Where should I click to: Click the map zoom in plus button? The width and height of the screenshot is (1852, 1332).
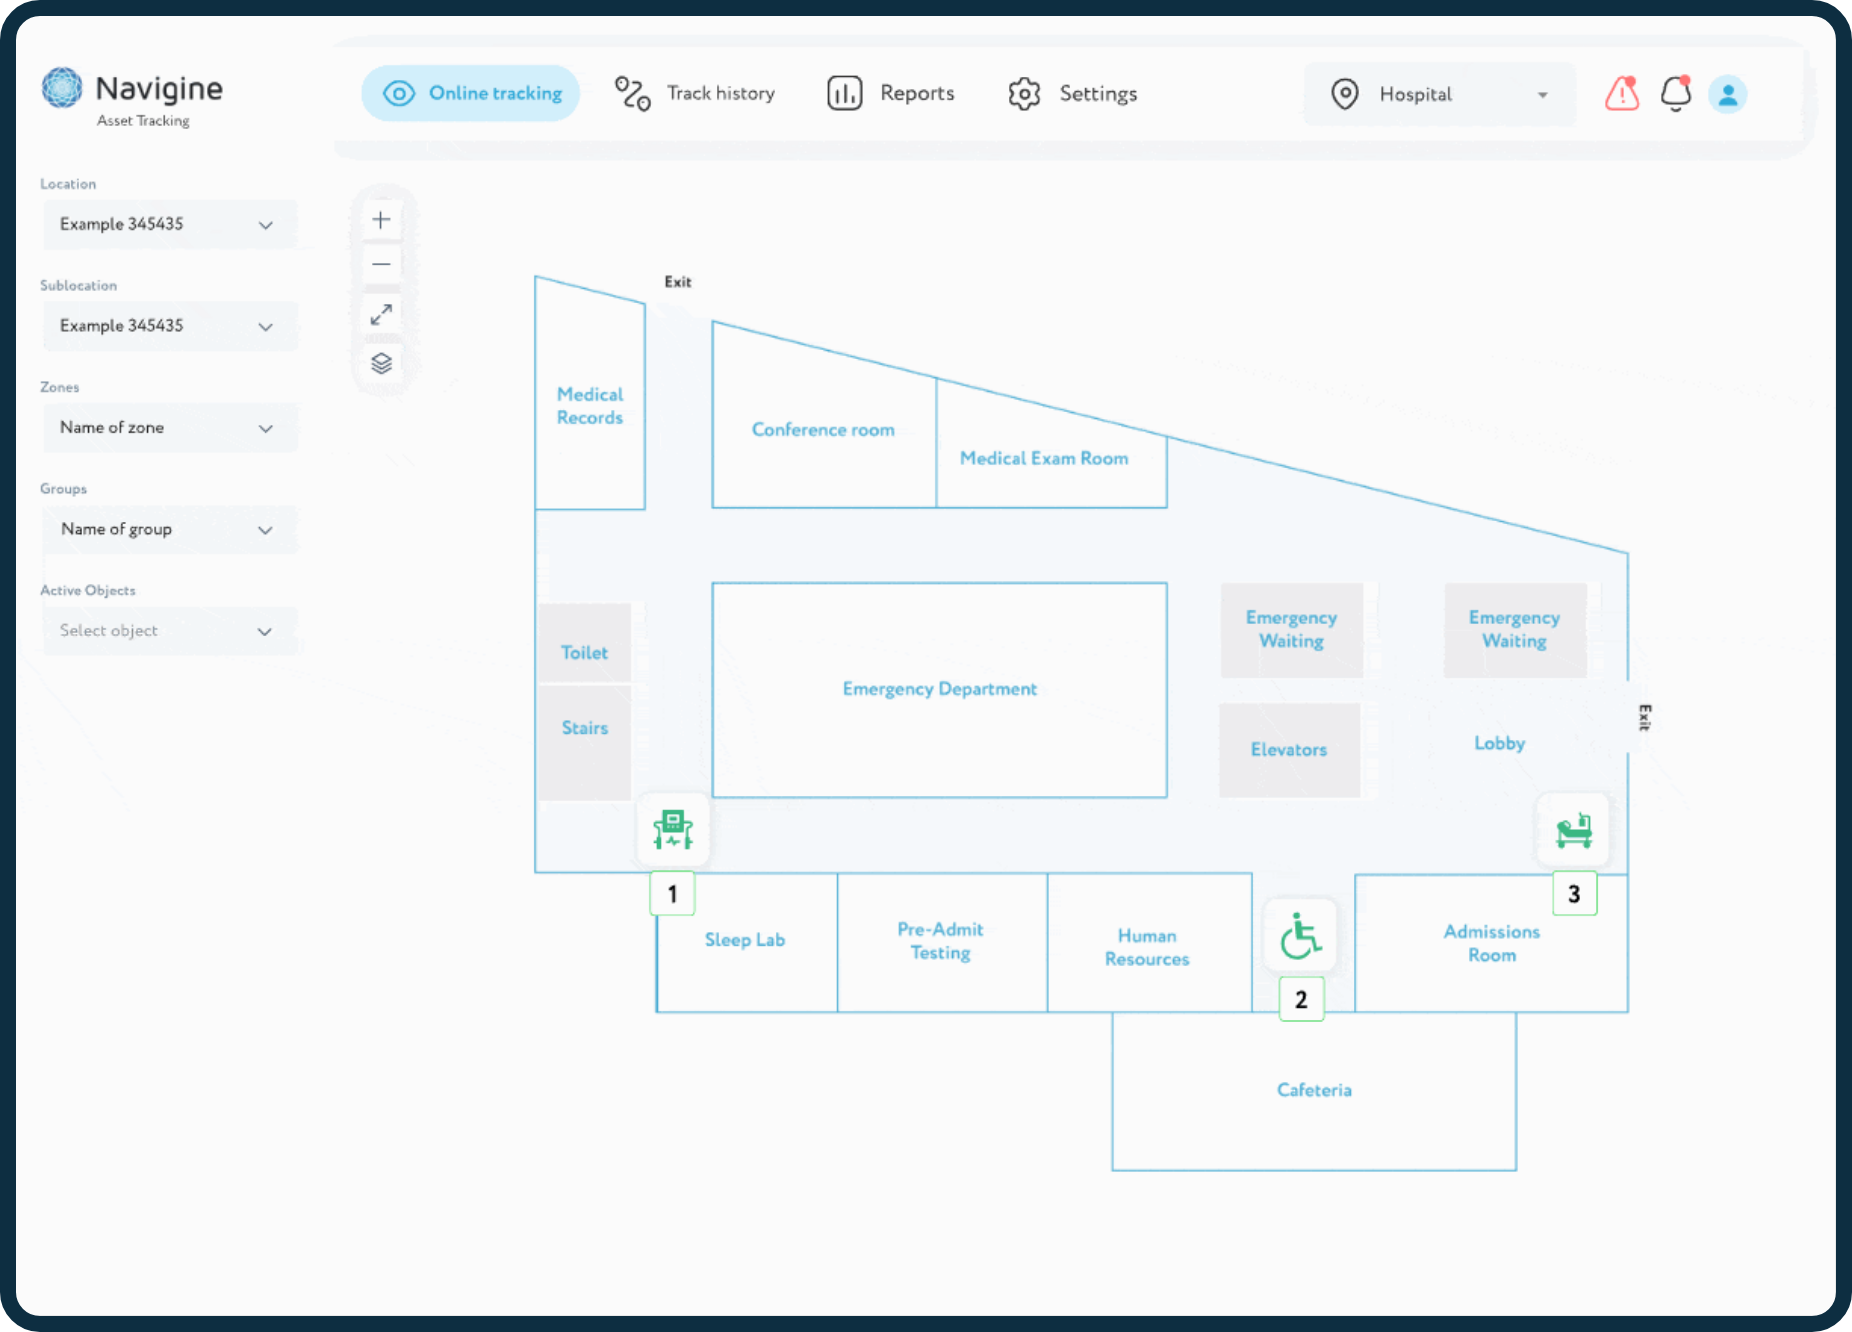(x=381, y=220)
